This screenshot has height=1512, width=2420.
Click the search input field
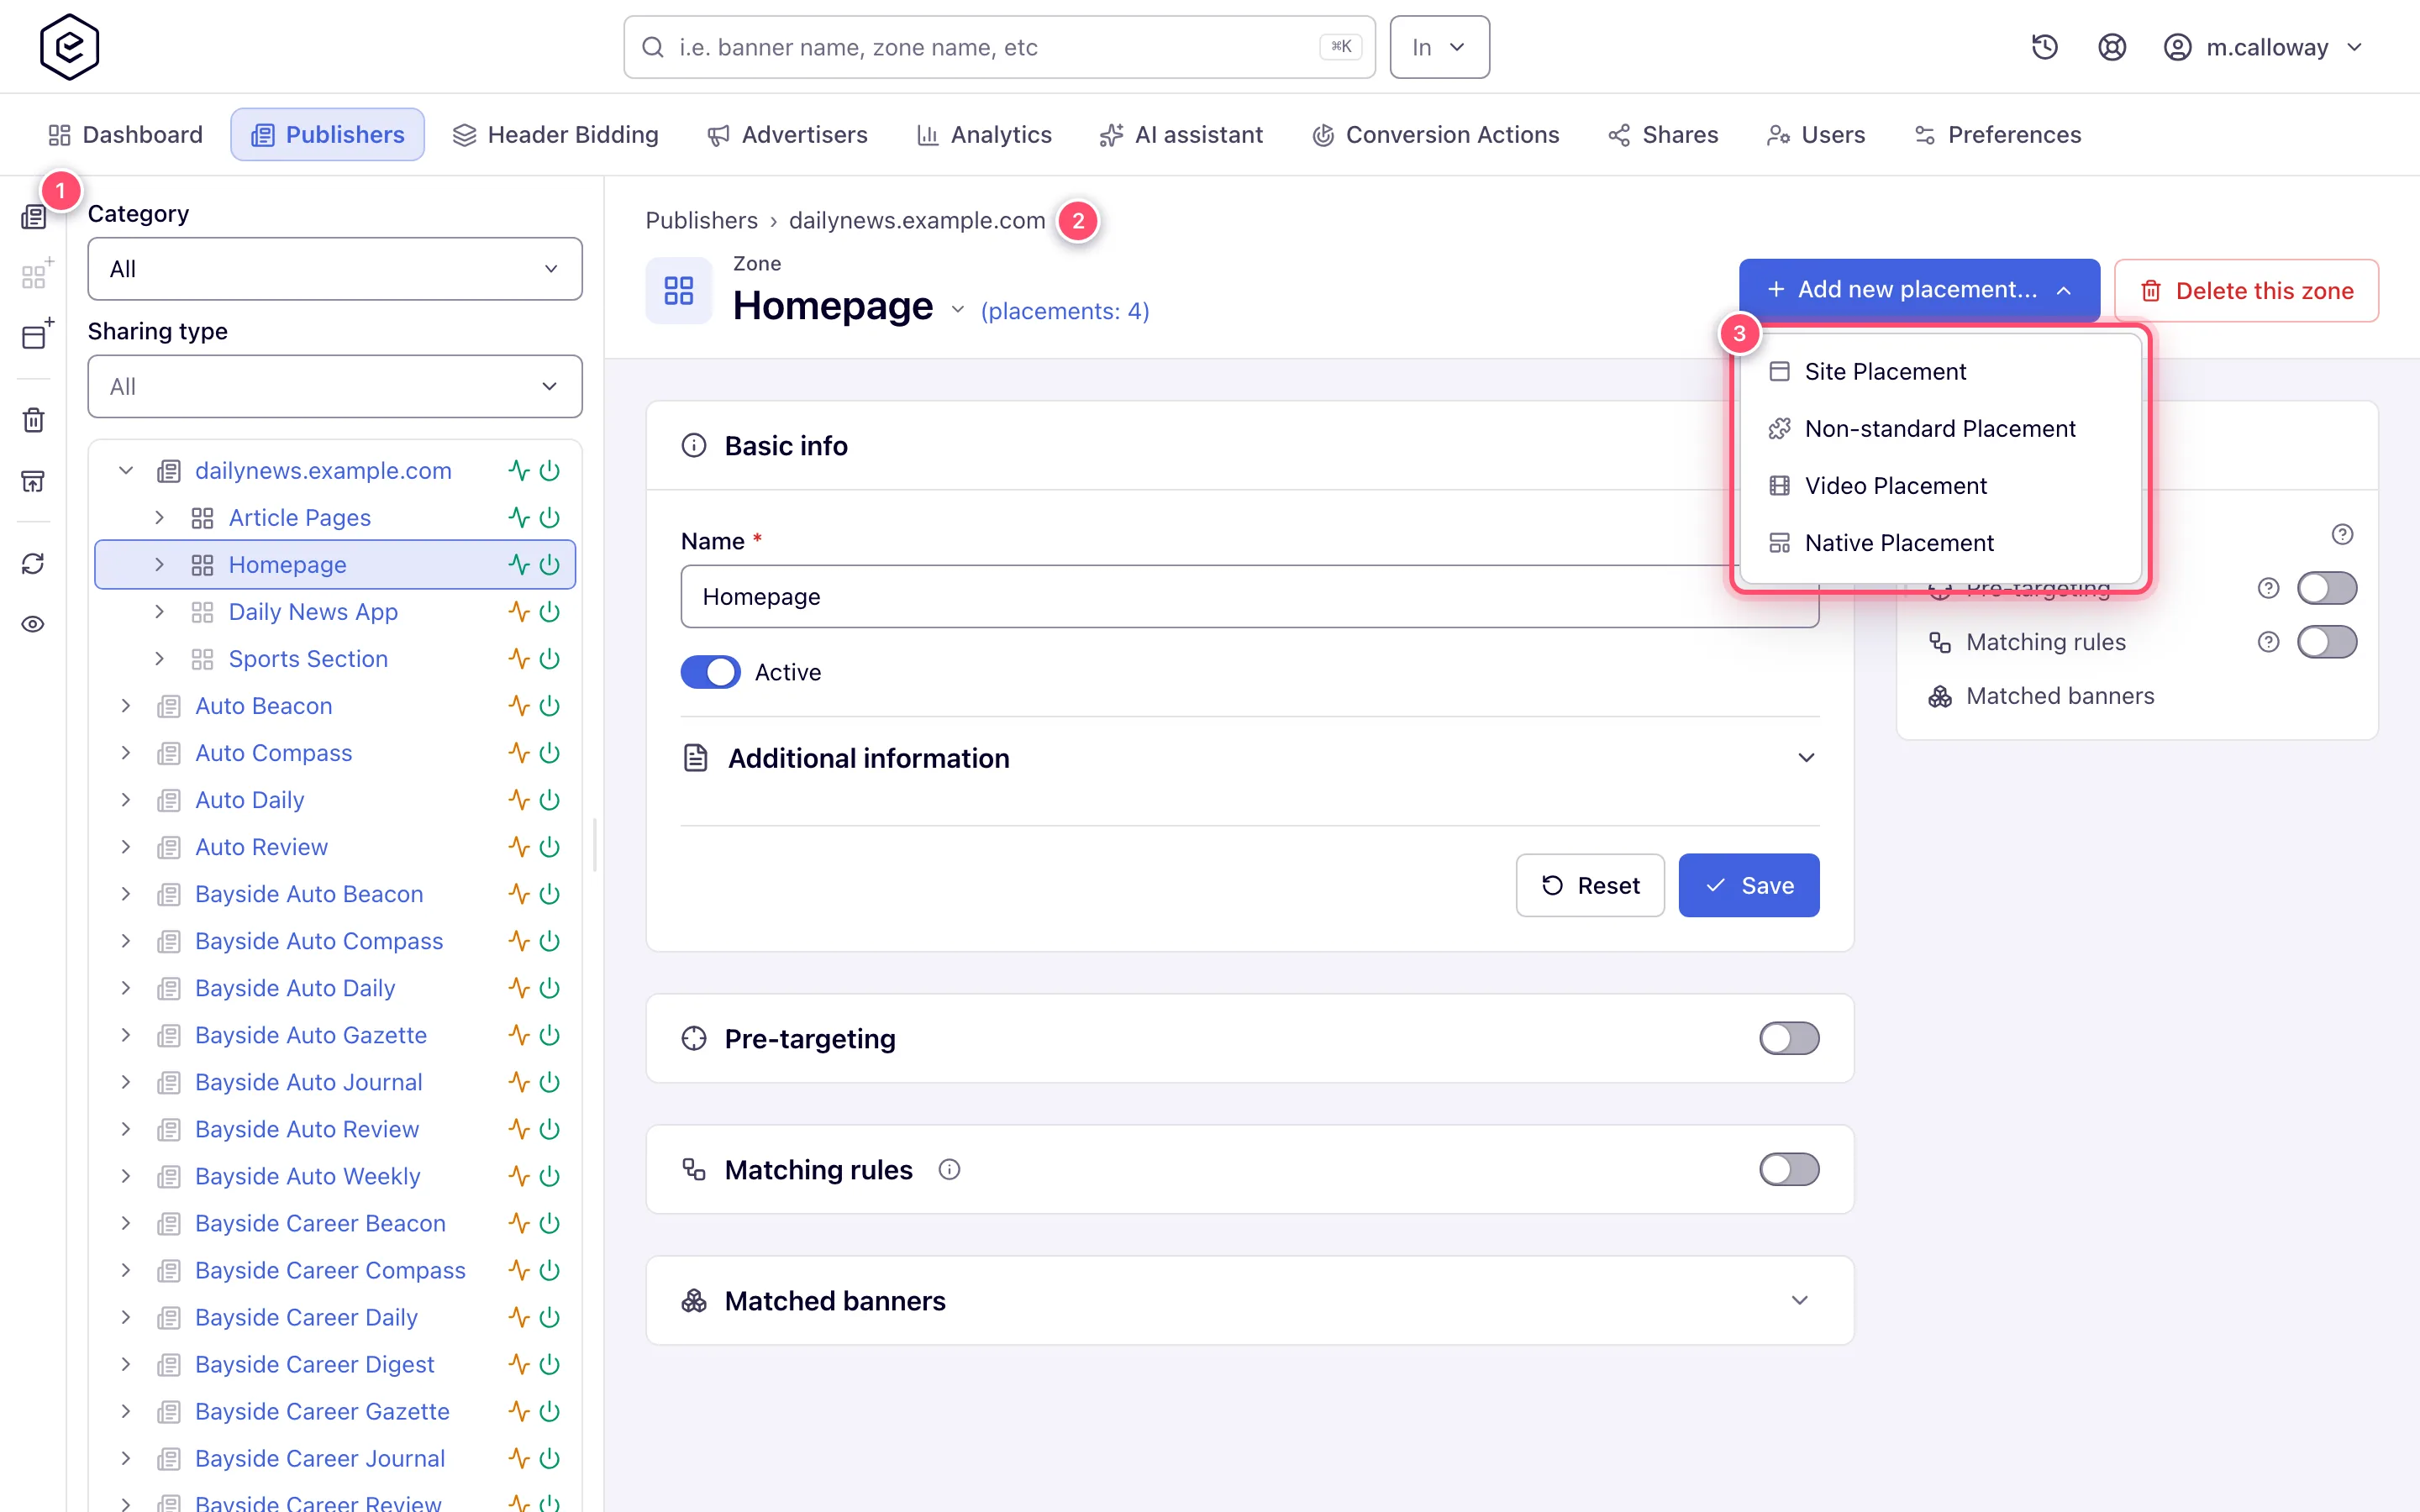999,47
